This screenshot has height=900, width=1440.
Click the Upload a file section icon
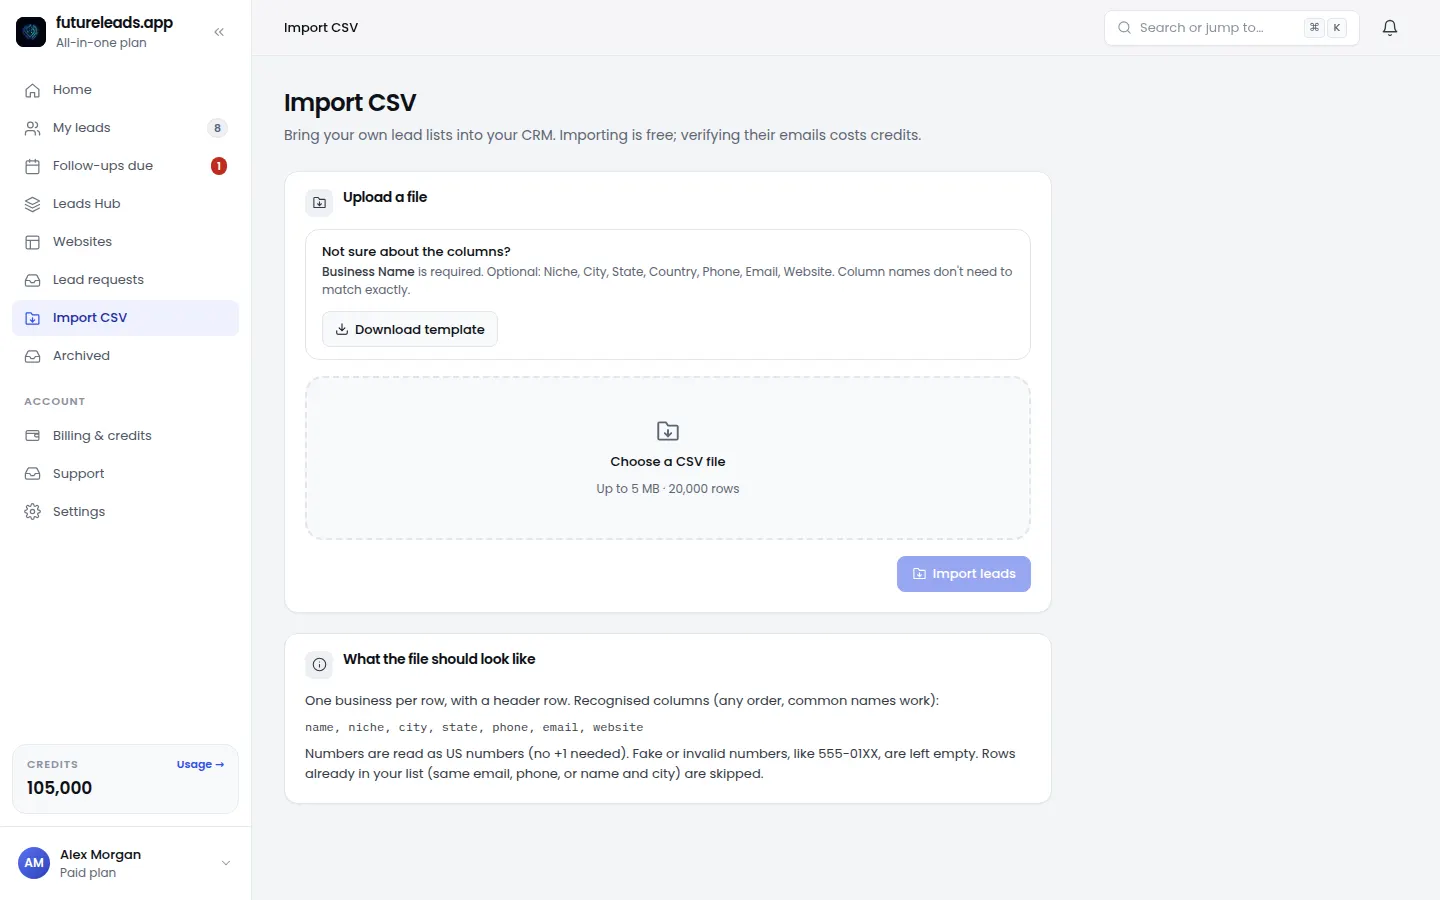[x=319, y=202]
